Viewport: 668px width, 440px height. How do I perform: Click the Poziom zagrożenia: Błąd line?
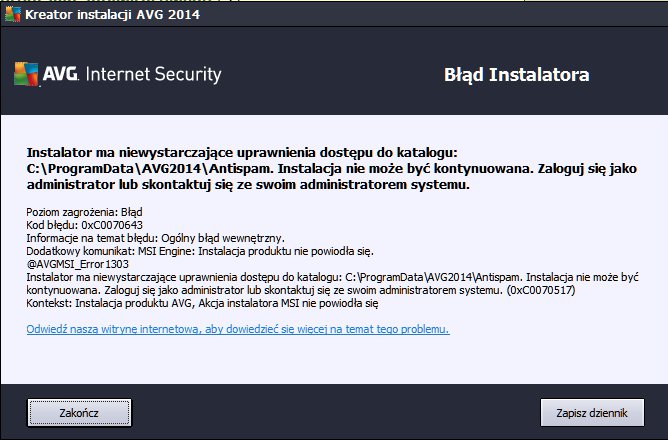pyautogui.click(x=84, y=212)
